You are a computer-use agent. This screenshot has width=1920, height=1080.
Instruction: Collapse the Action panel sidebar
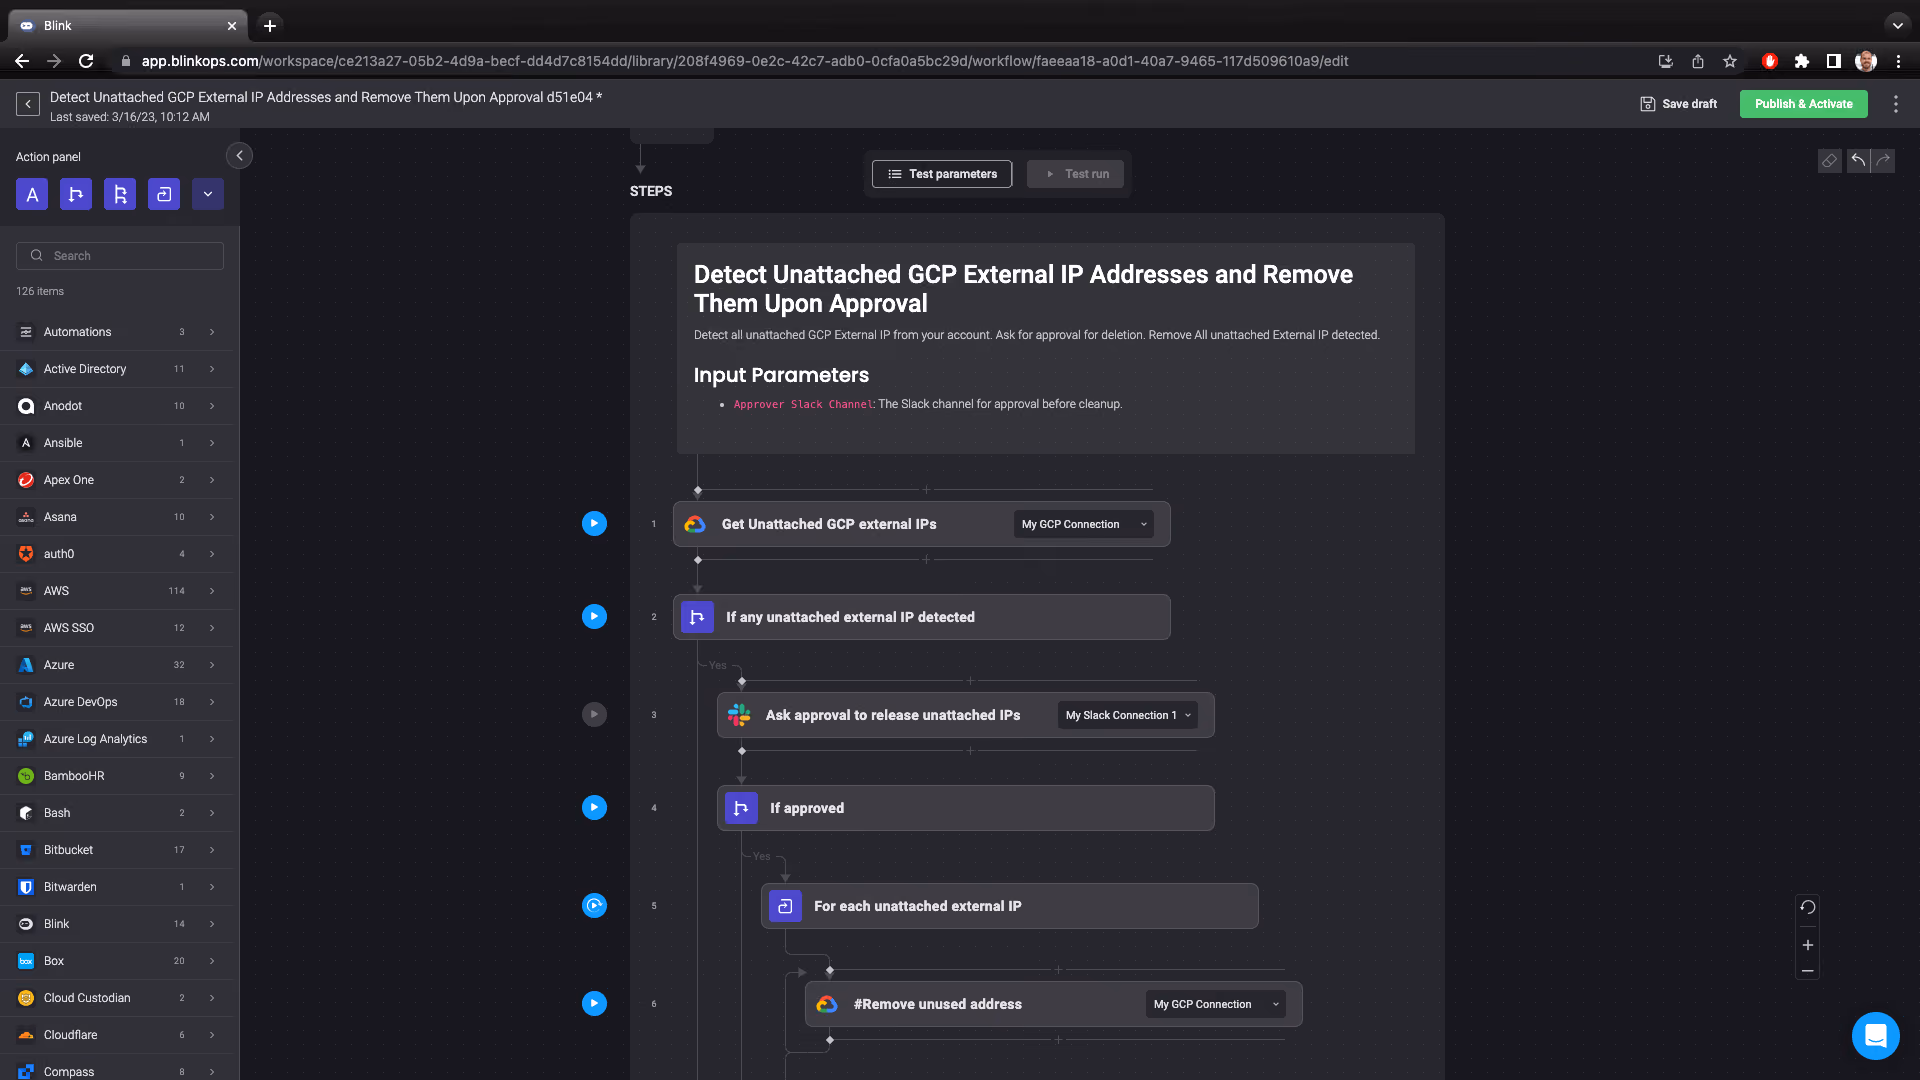pos(239,156)
